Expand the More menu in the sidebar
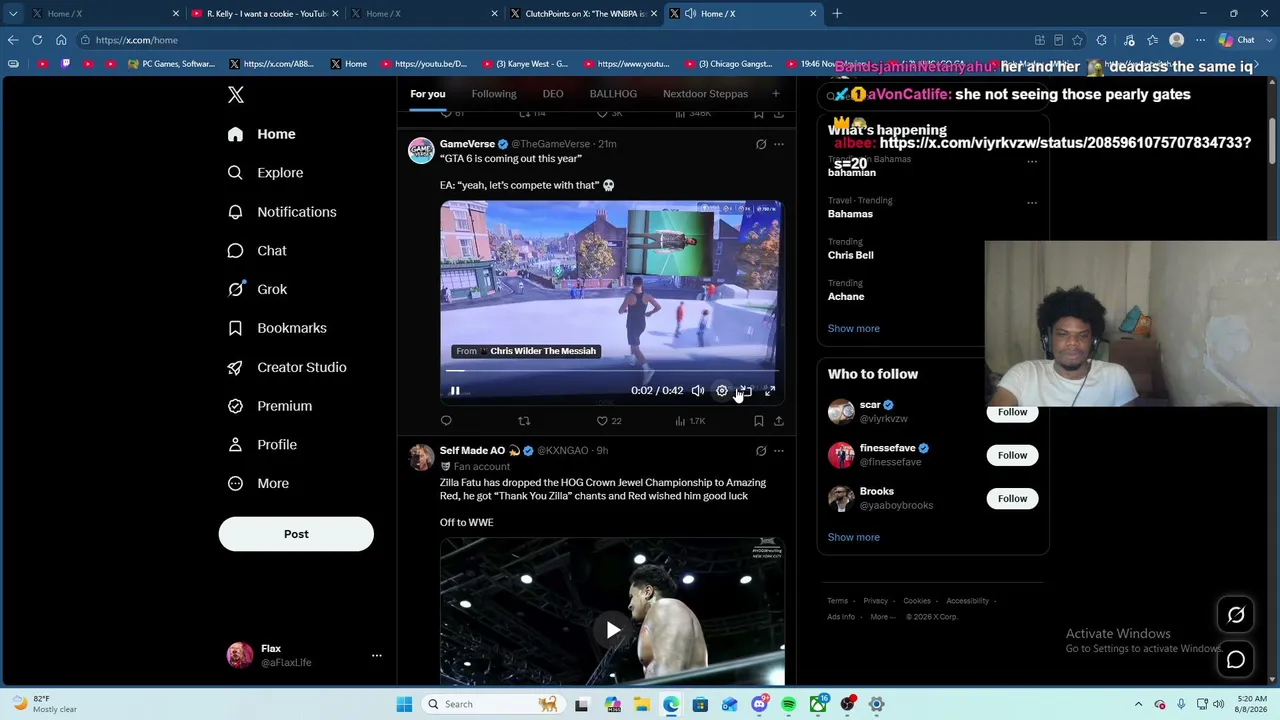 258,483
